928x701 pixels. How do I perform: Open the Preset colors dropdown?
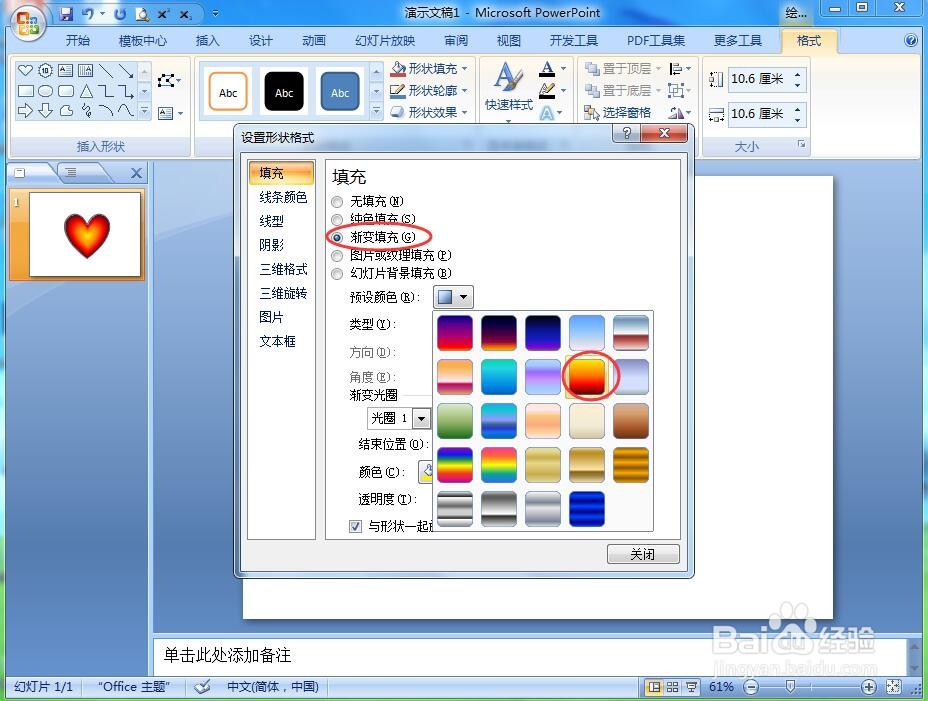pyautogui.click(x=453, y=296)
